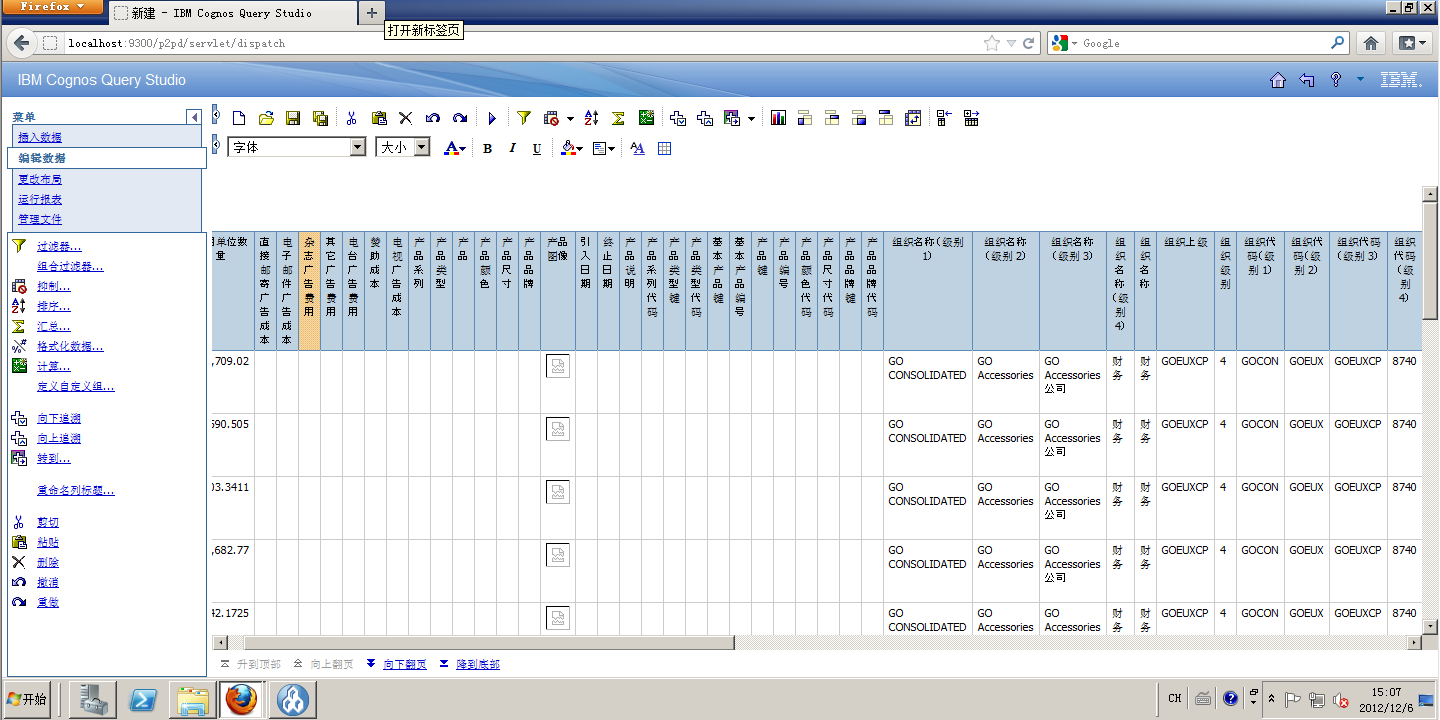1440x720 pixels.
Task: Click the Save As toolbar icon
Action: pyautogui.click(x=320, y=118)
